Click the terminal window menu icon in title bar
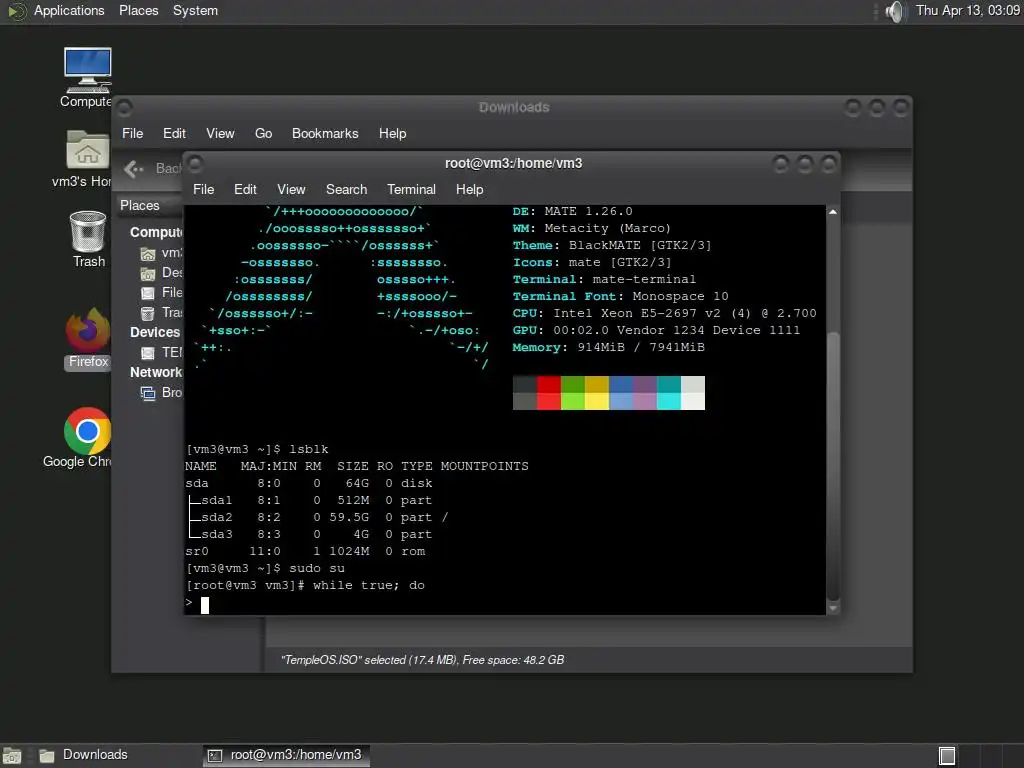The image size is (1024, 768). tap(195, 163)
